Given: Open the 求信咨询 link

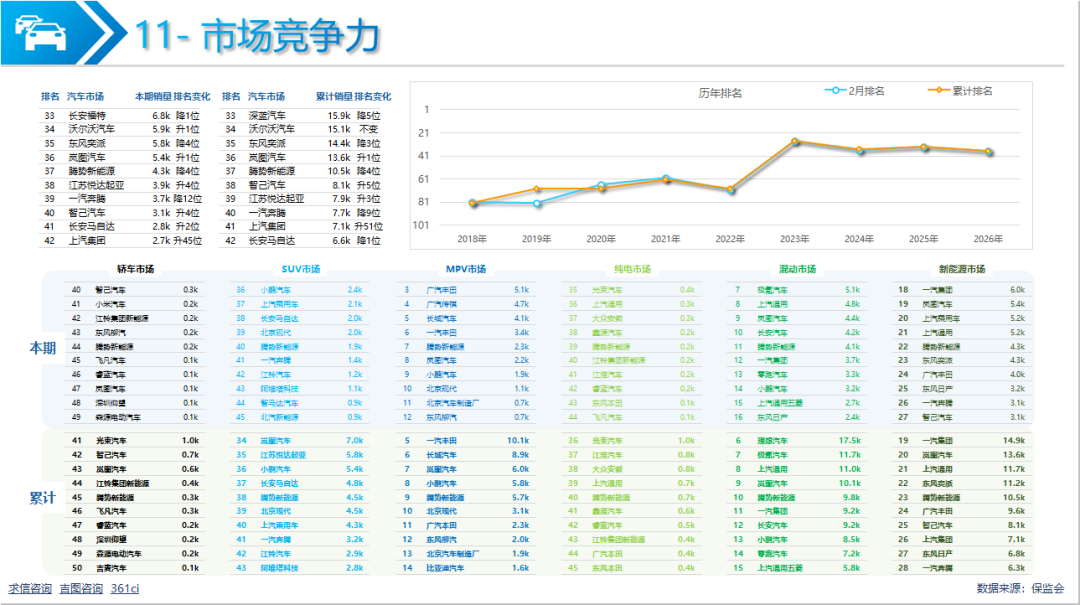Looking at the screenshot, I should 30,588.
